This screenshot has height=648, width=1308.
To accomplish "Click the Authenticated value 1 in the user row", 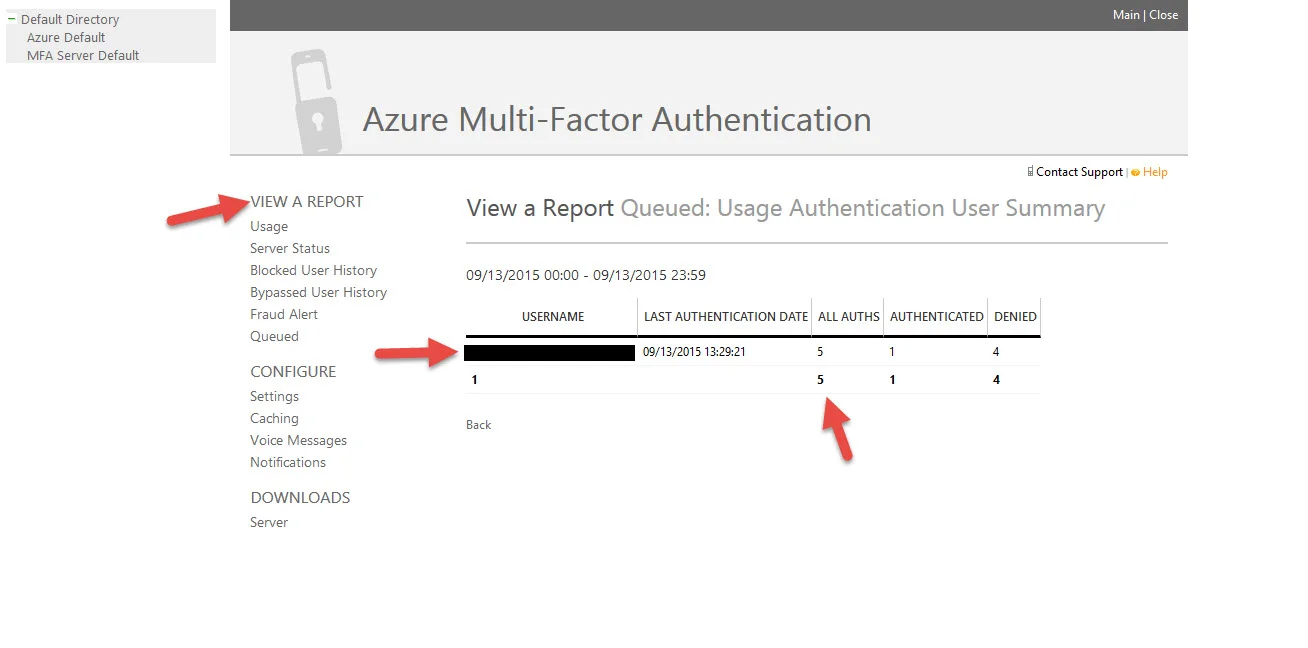I will [x=892, y=352].
